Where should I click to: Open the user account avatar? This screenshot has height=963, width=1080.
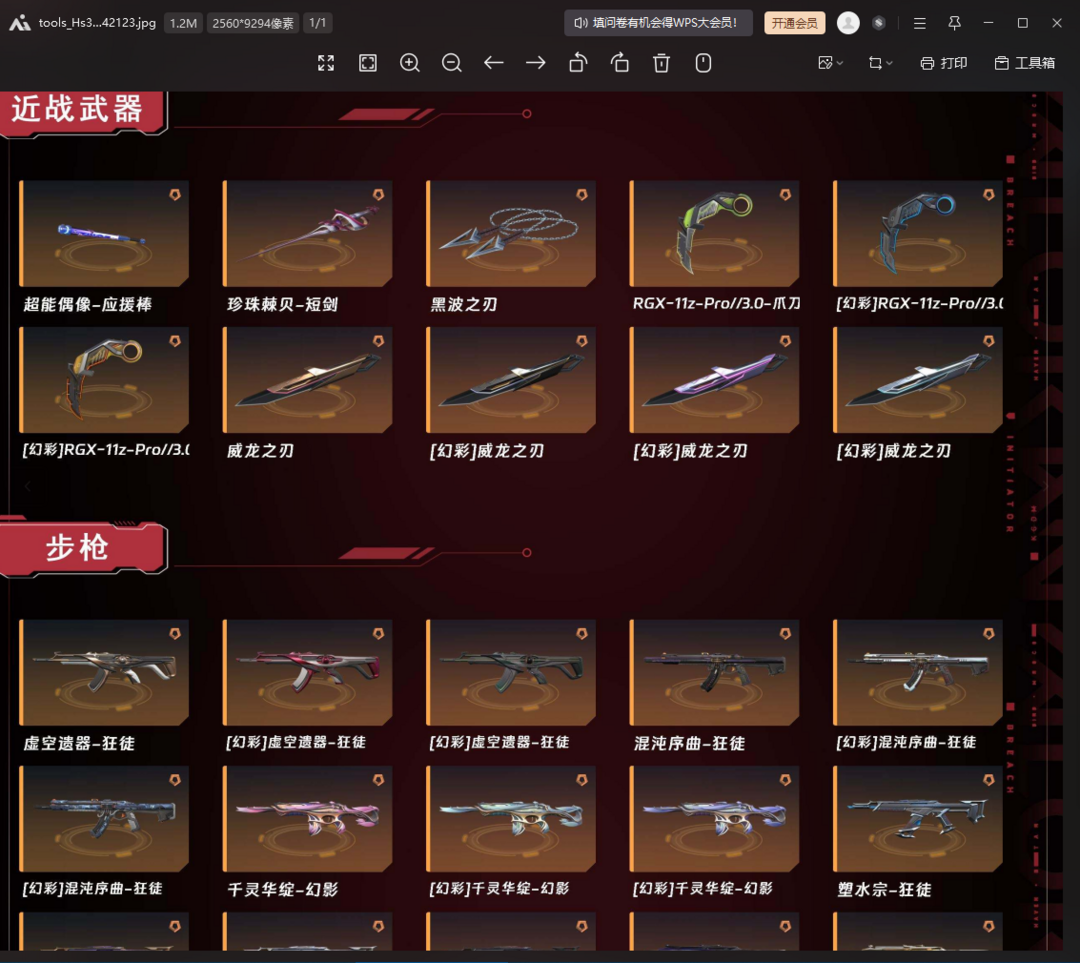tap(848, 23)
